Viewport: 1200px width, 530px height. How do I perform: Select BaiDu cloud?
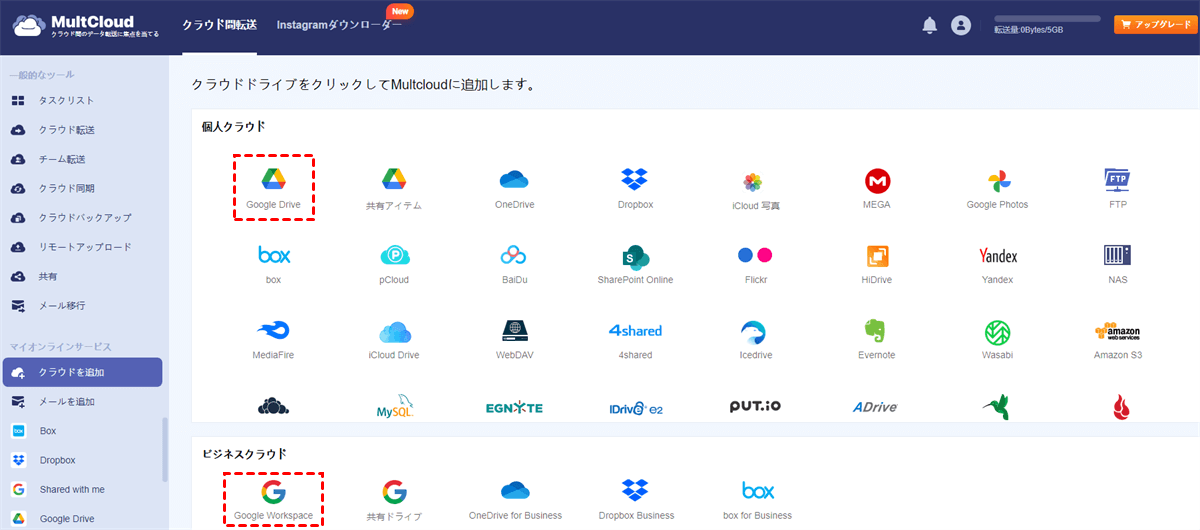pyautogui.click(x=514, y=263)
